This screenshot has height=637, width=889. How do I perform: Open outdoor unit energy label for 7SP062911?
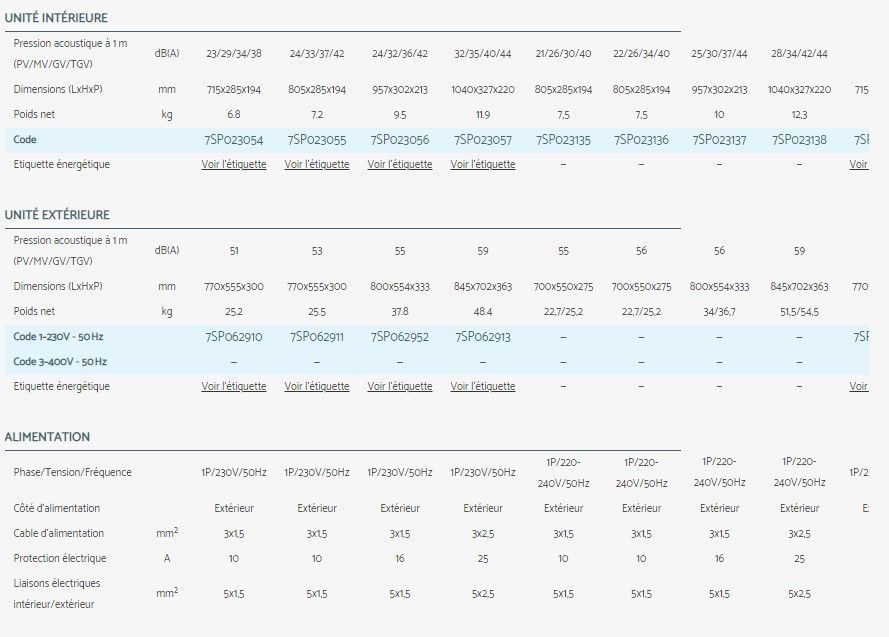pos(317,386)
